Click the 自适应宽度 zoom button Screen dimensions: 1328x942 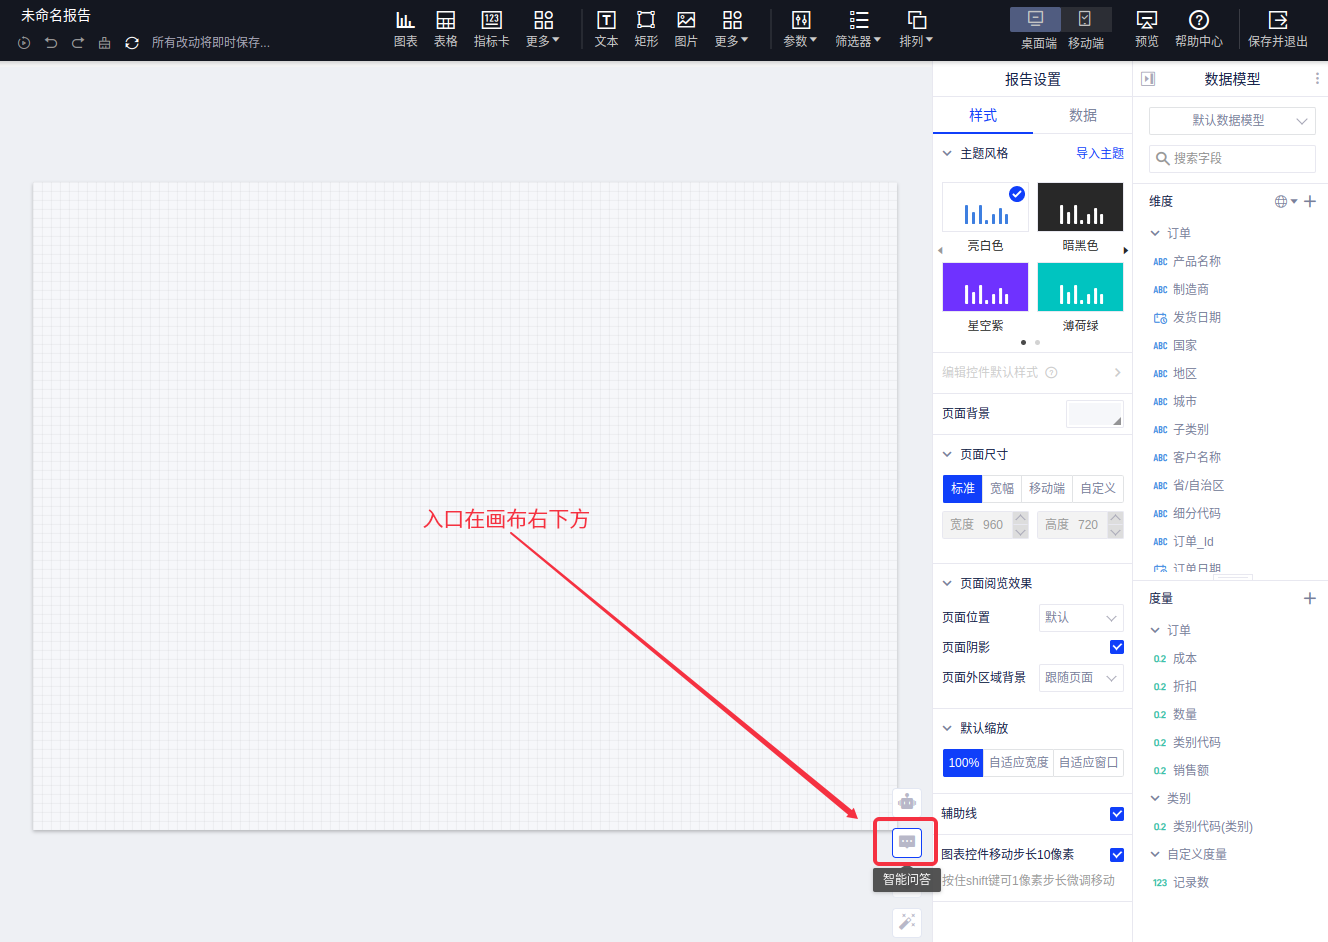coord(1018,763)
